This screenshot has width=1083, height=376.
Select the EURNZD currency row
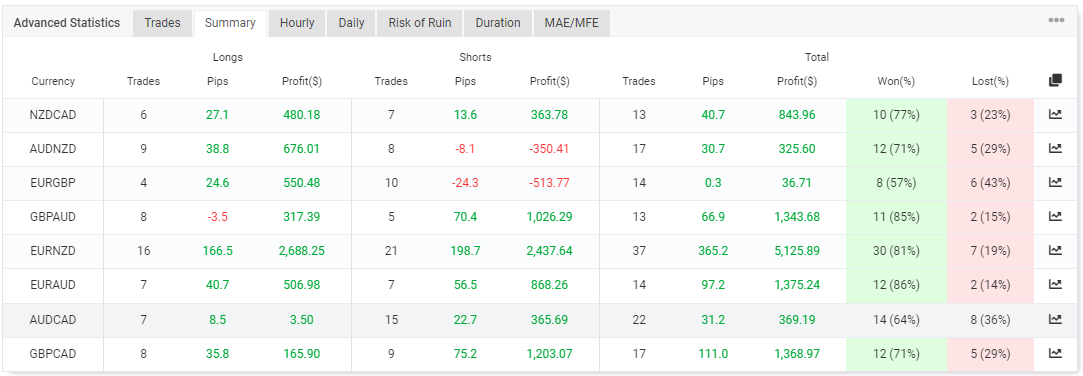(541, 251)
